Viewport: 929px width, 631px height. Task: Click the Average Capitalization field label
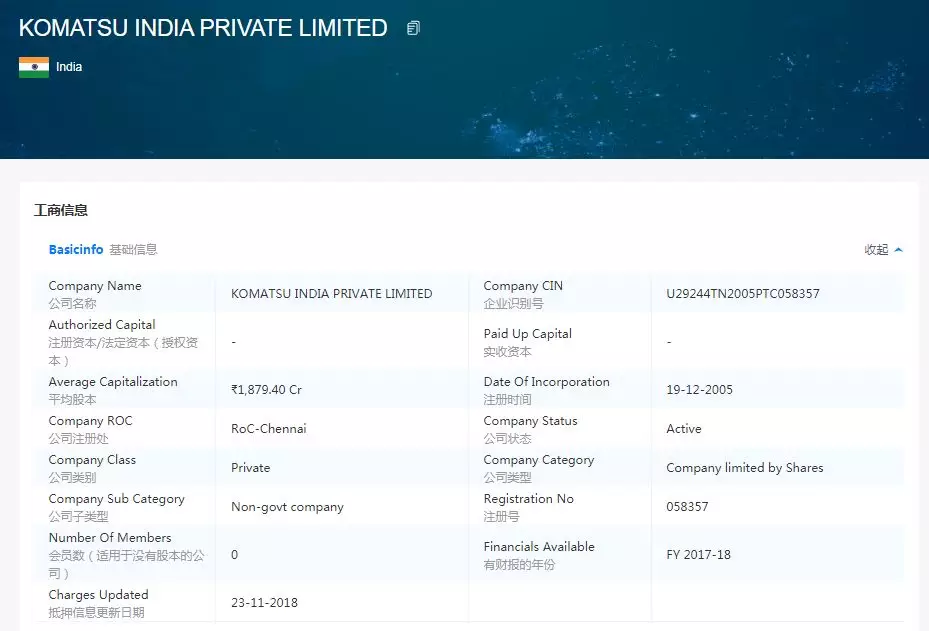click(113, 382)
